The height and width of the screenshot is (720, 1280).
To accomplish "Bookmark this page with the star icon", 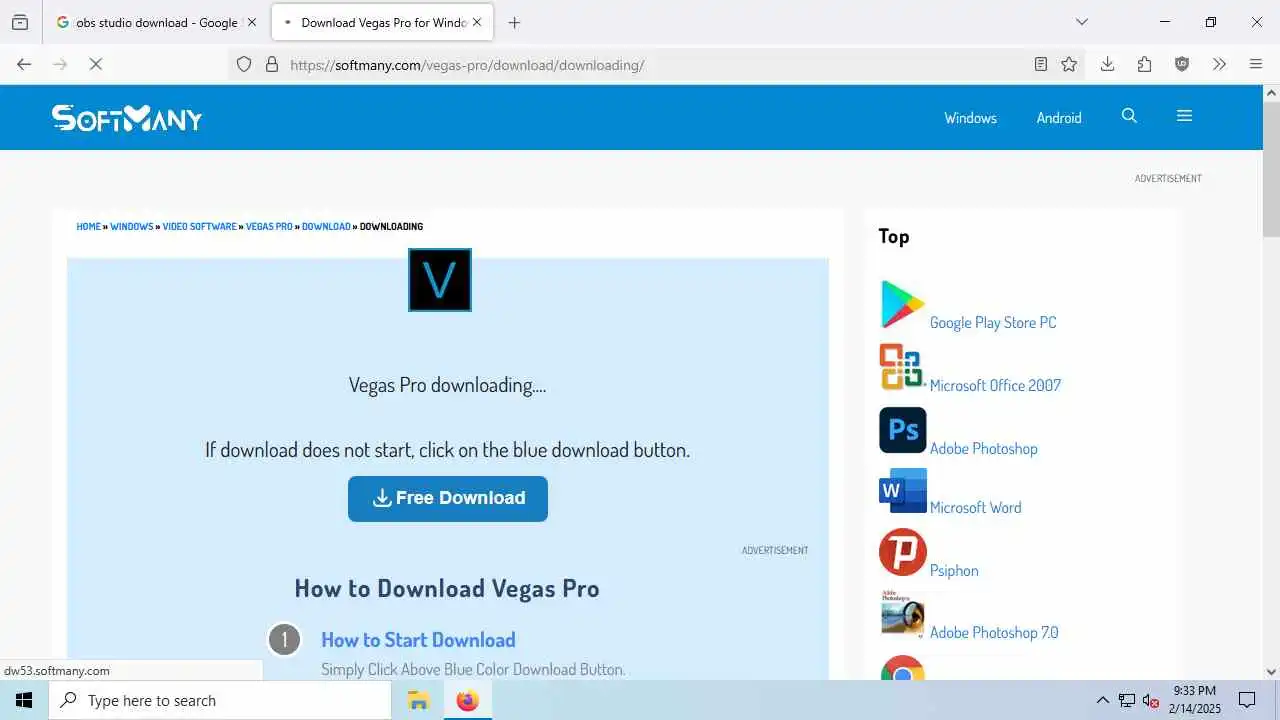I will coord(1069,64).
